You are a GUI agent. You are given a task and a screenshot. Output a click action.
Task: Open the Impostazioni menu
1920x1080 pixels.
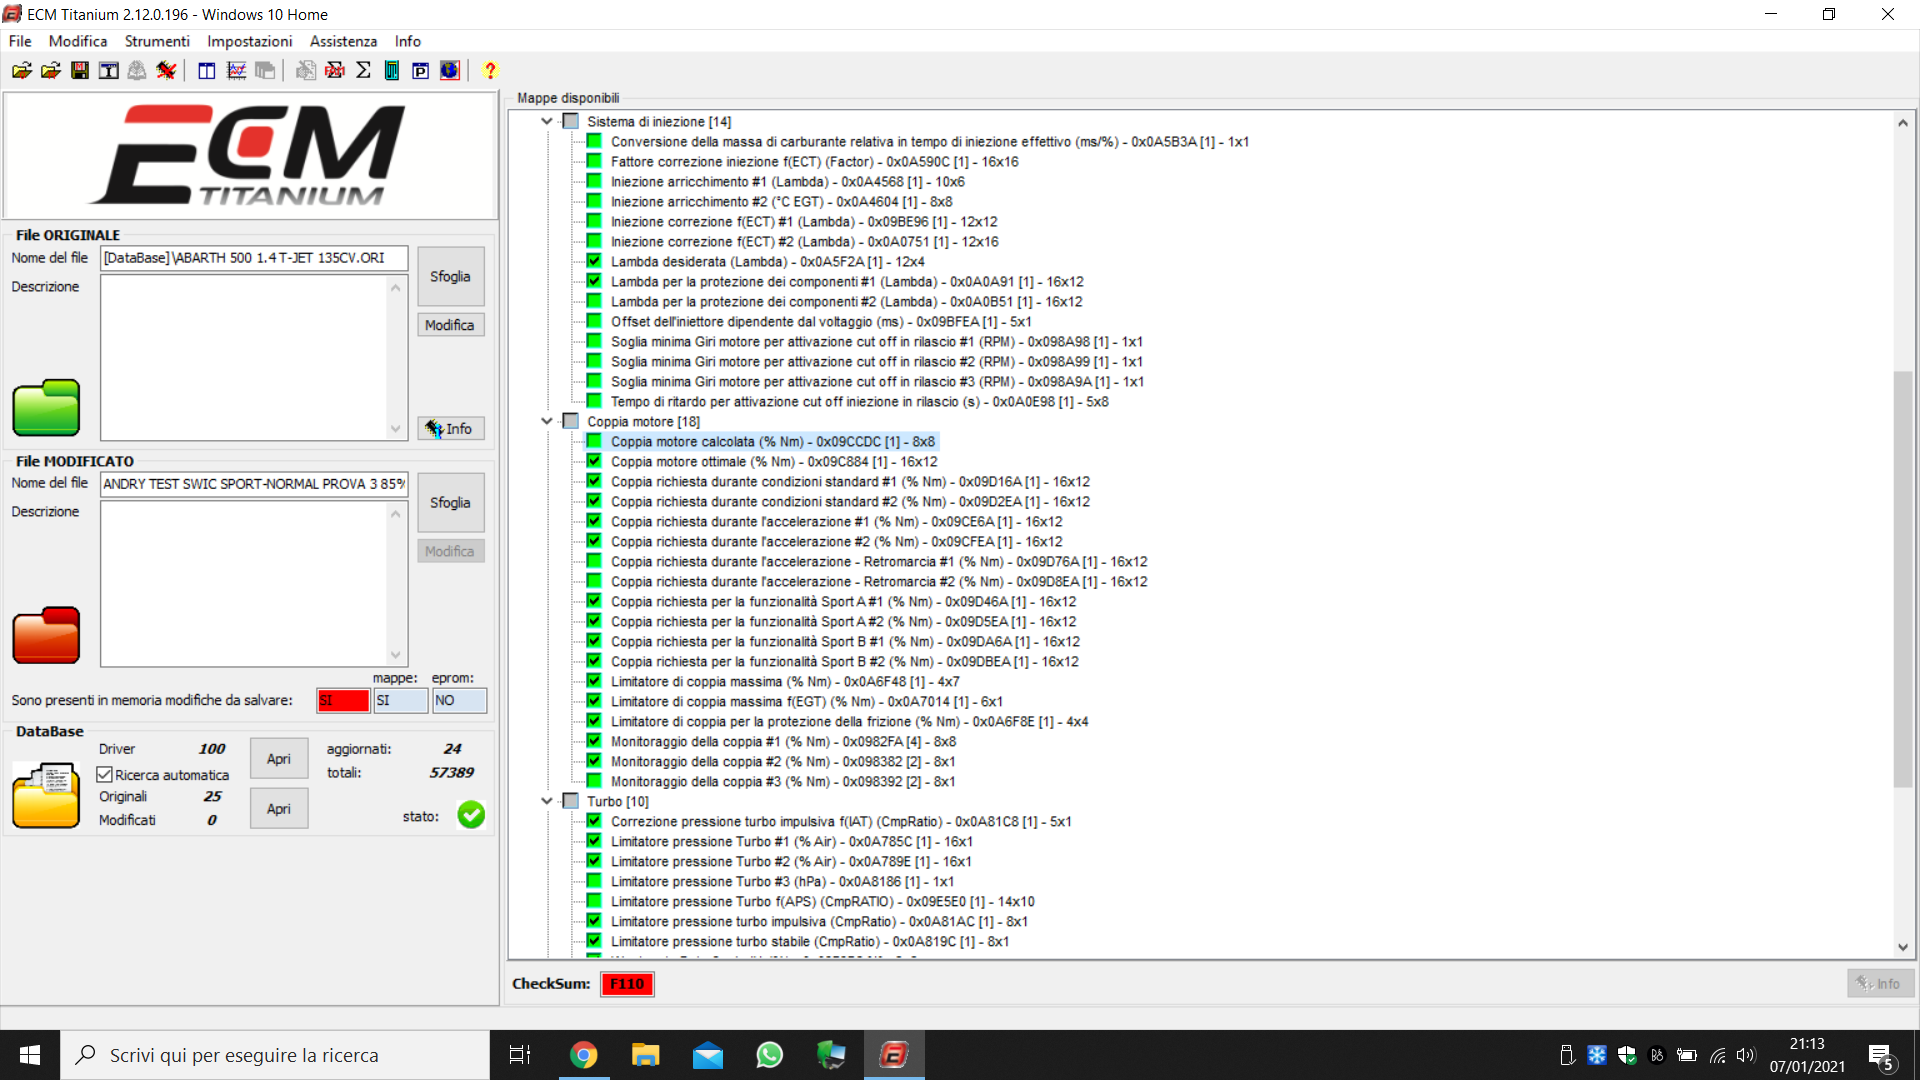[x=250, y=41]
